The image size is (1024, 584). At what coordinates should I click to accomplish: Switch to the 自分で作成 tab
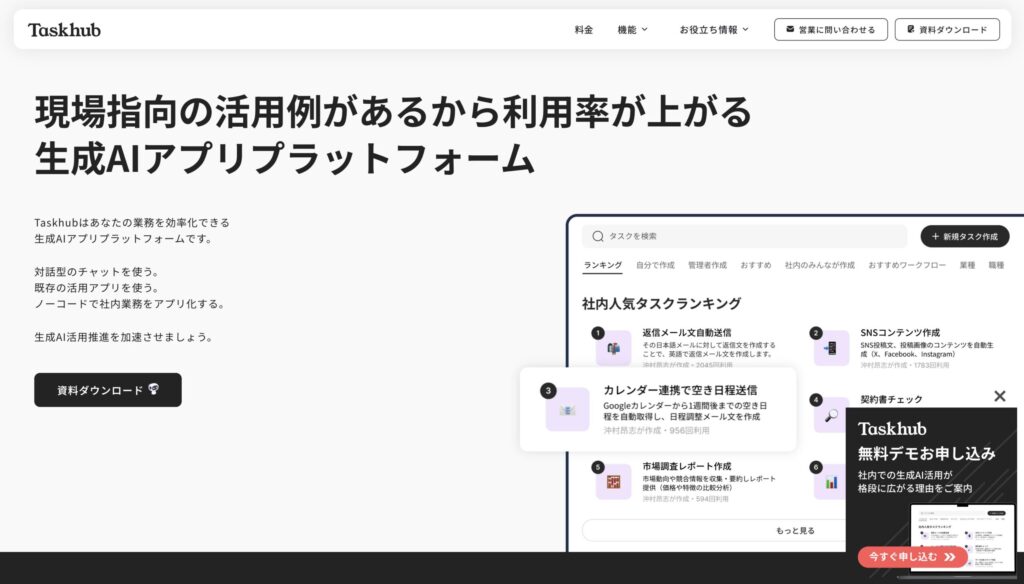655,265
